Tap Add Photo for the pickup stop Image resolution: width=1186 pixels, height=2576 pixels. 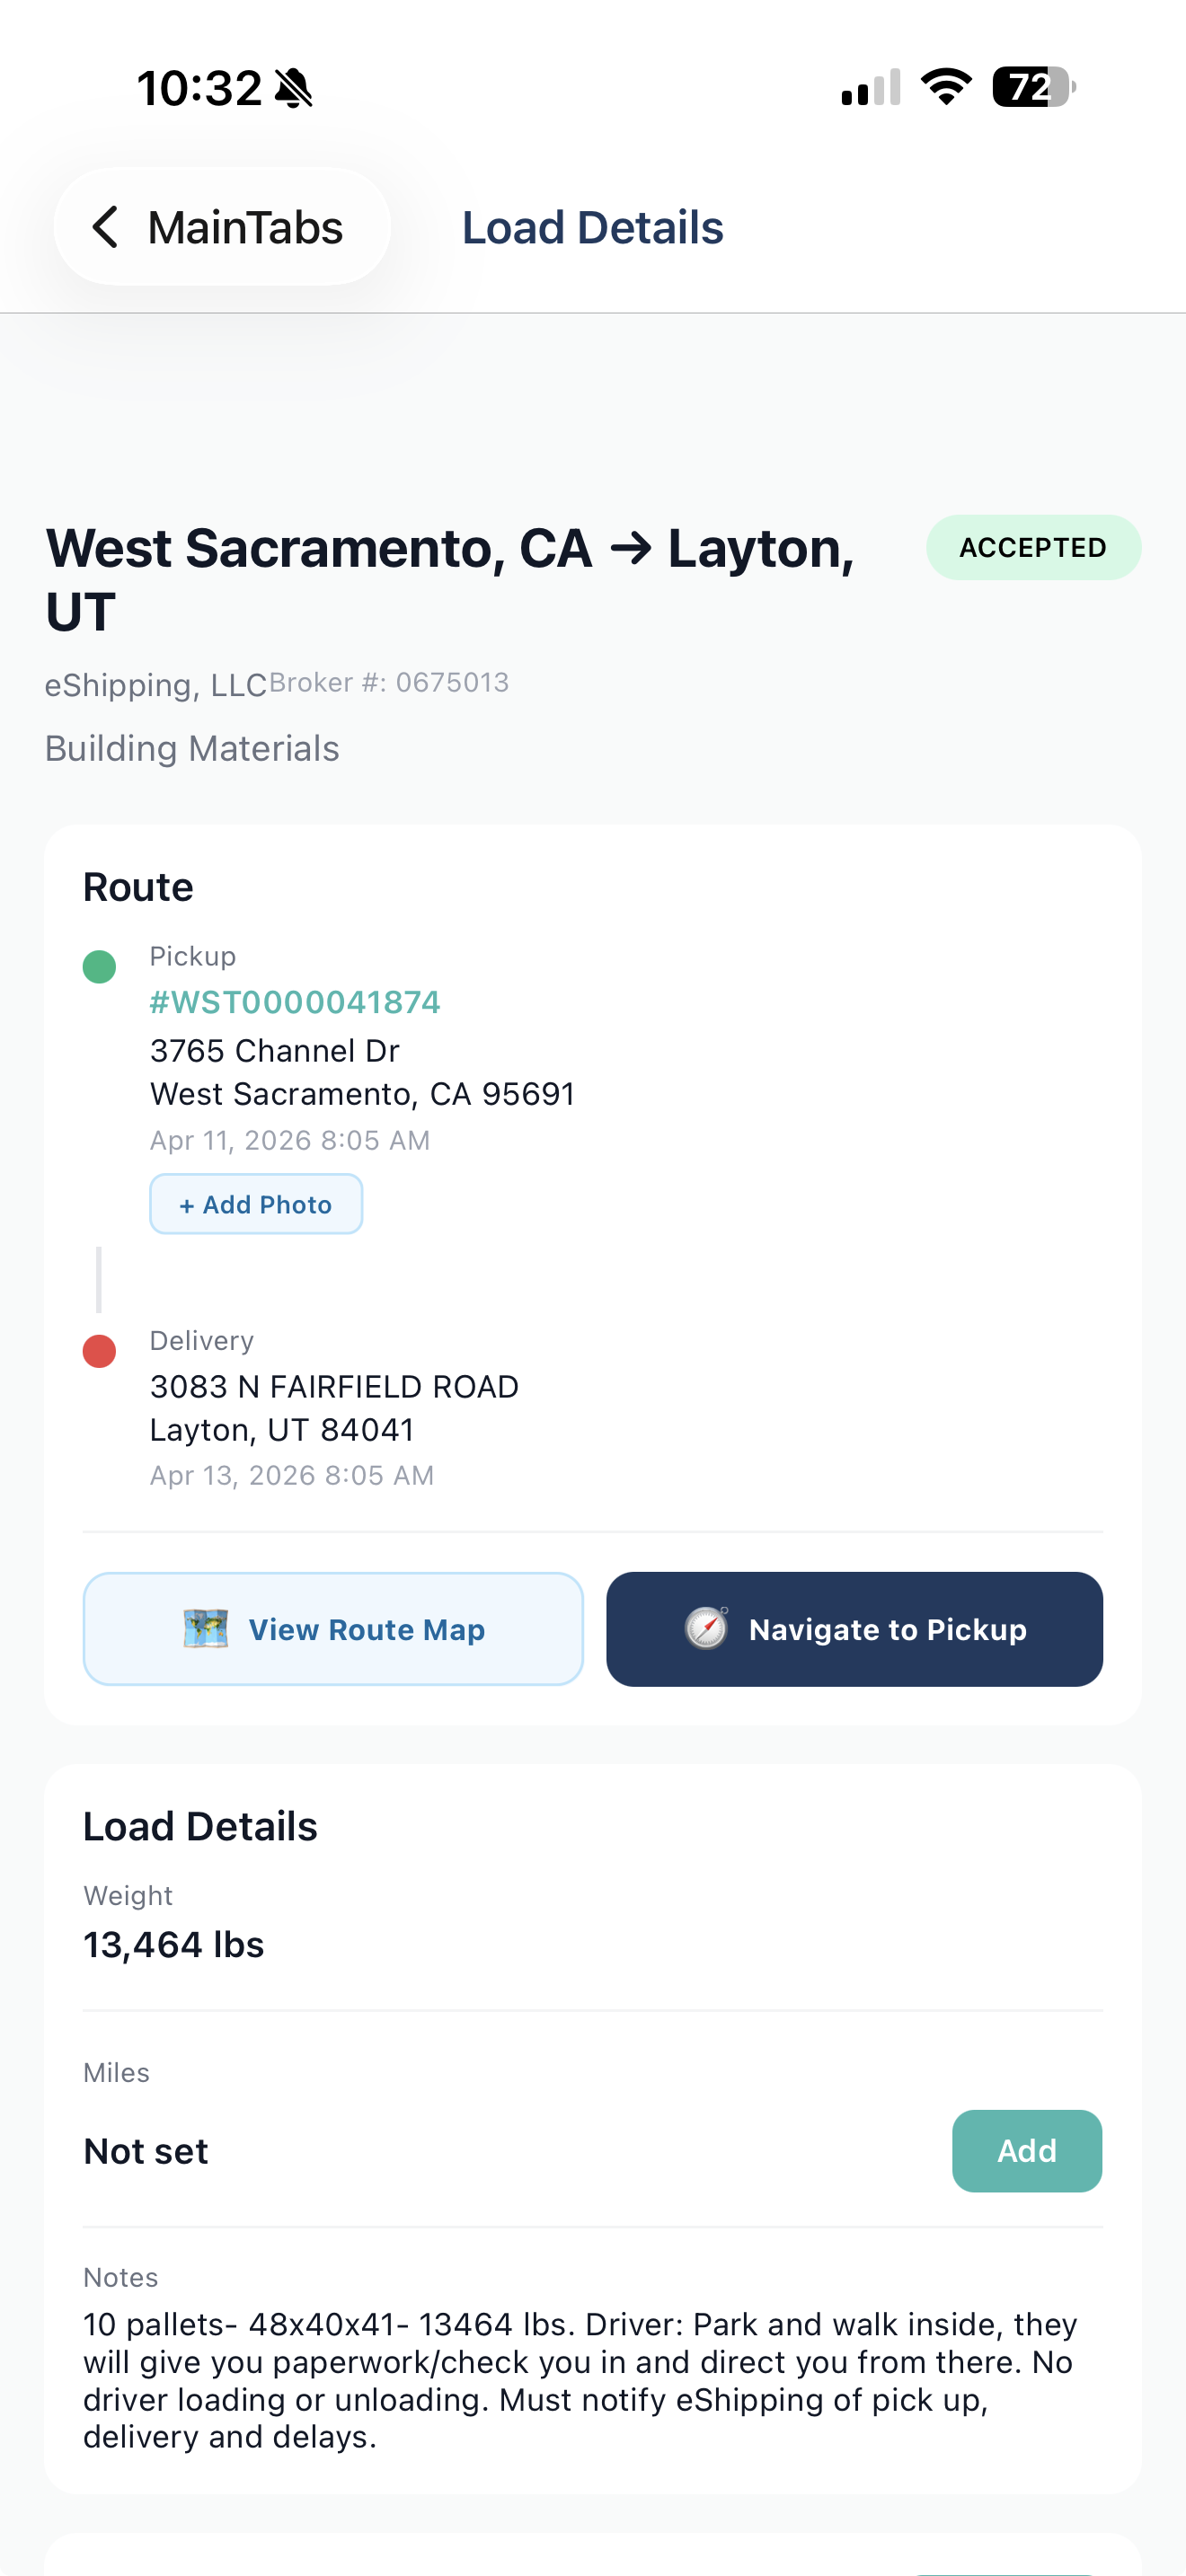click(x=255, y=1204)
